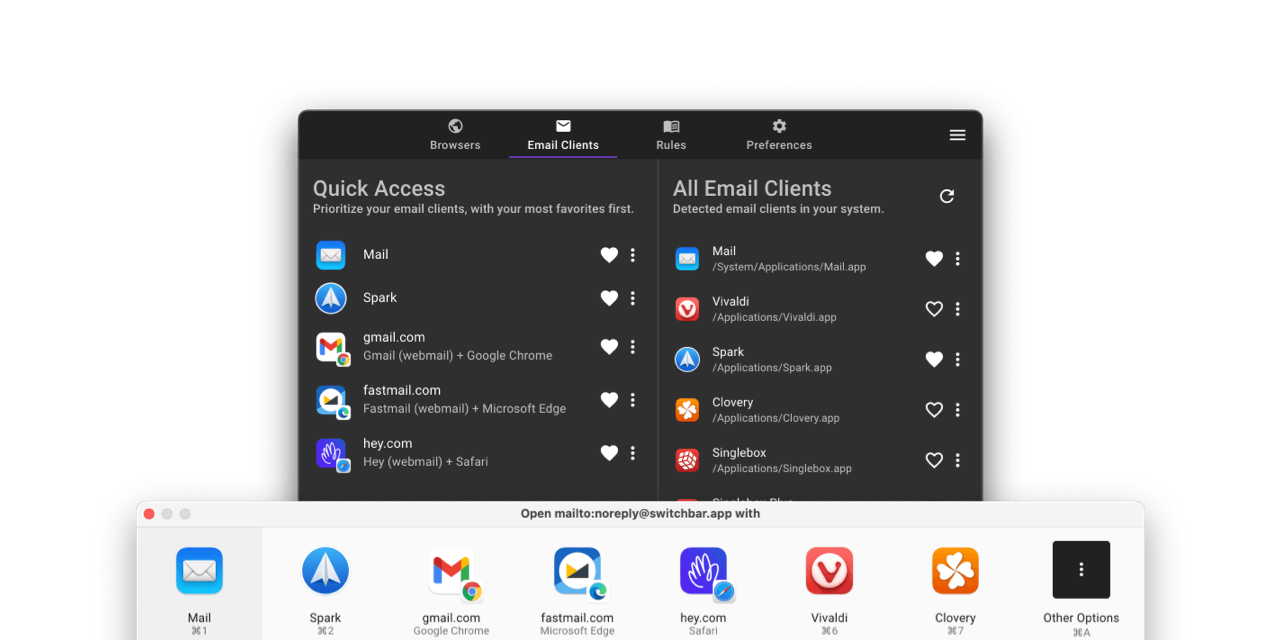Click the /Applications/Singlebox.app path text
The image size is (1280, 640).
pos(782,468)
